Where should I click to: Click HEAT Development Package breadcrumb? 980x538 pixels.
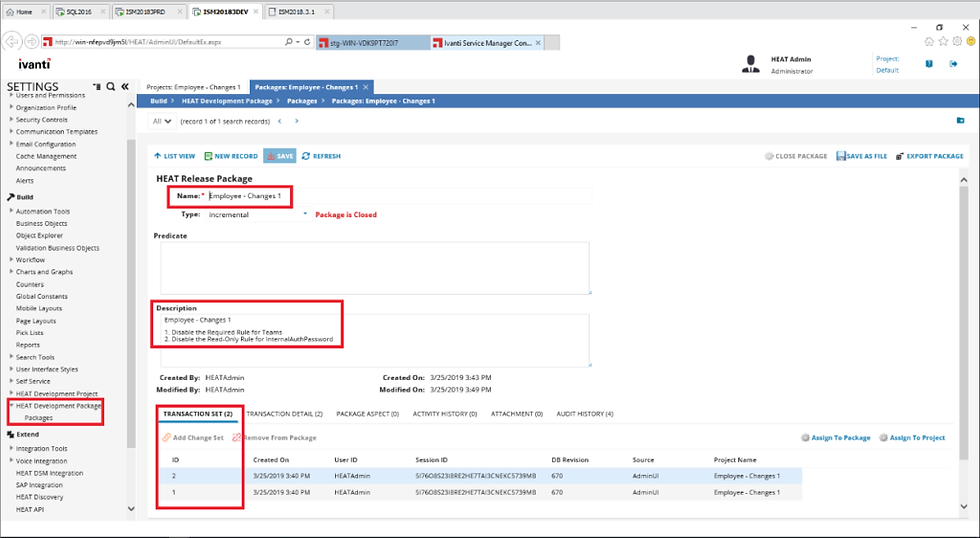tap(227, 101)
